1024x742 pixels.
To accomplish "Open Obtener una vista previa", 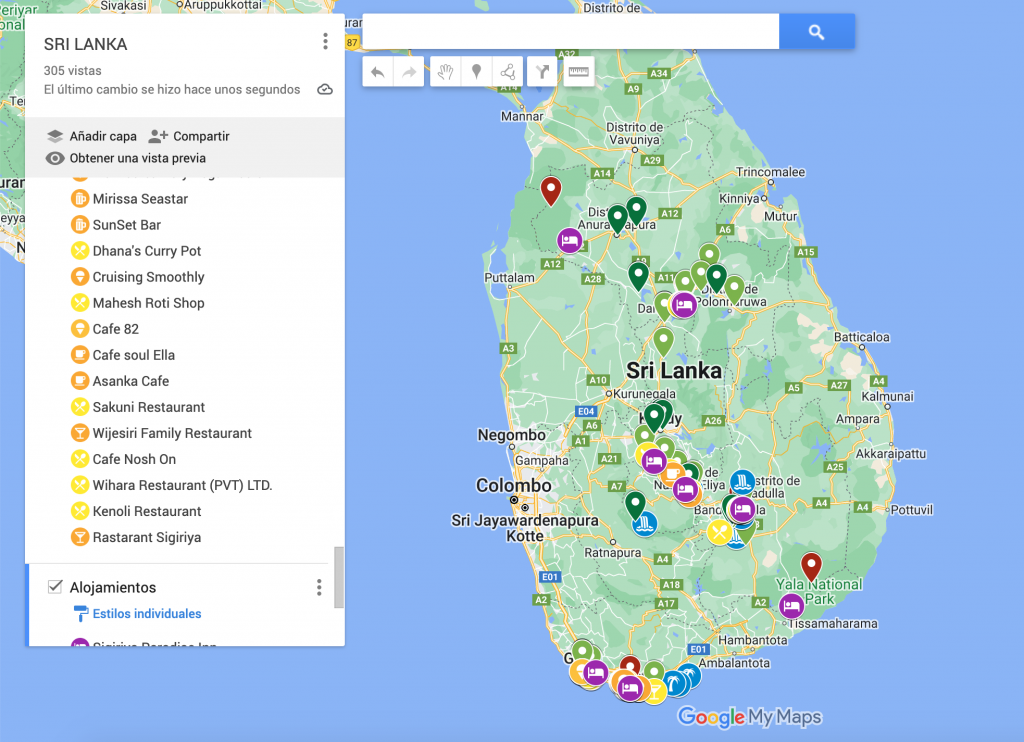I will tap(126, 158).
